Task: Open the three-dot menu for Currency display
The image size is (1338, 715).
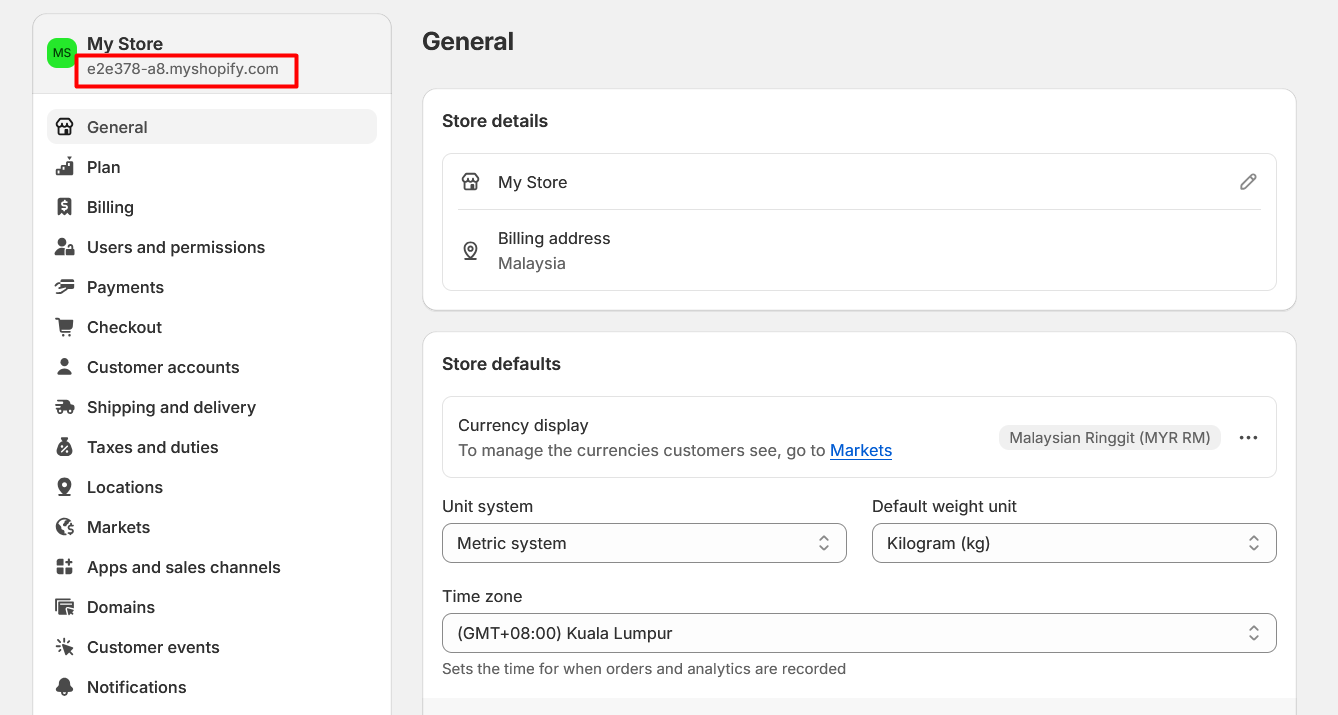Action: (x=1248, y=438)
